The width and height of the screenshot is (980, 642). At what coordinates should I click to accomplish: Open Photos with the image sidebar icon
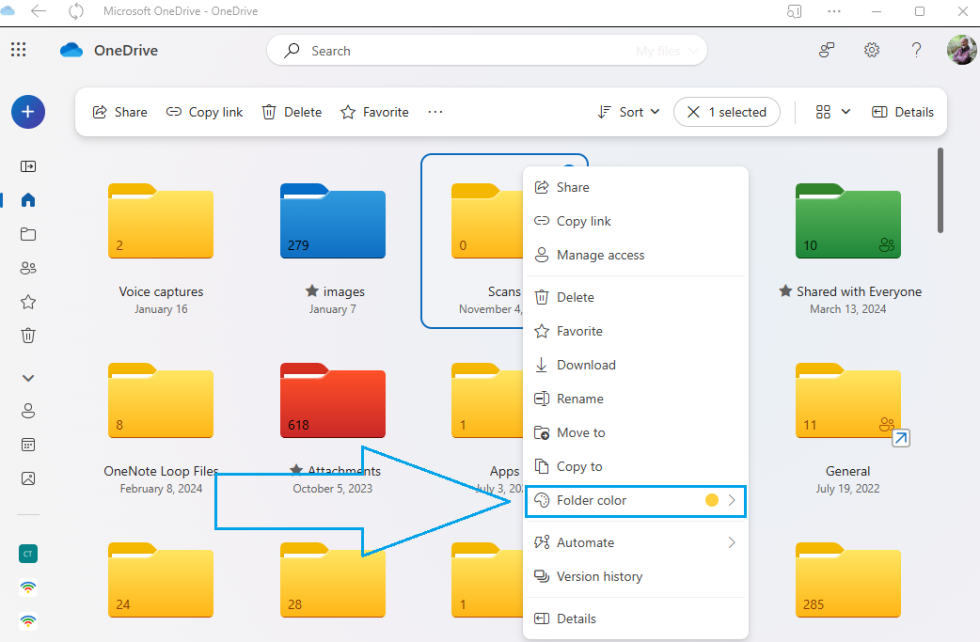click(28, 478)
